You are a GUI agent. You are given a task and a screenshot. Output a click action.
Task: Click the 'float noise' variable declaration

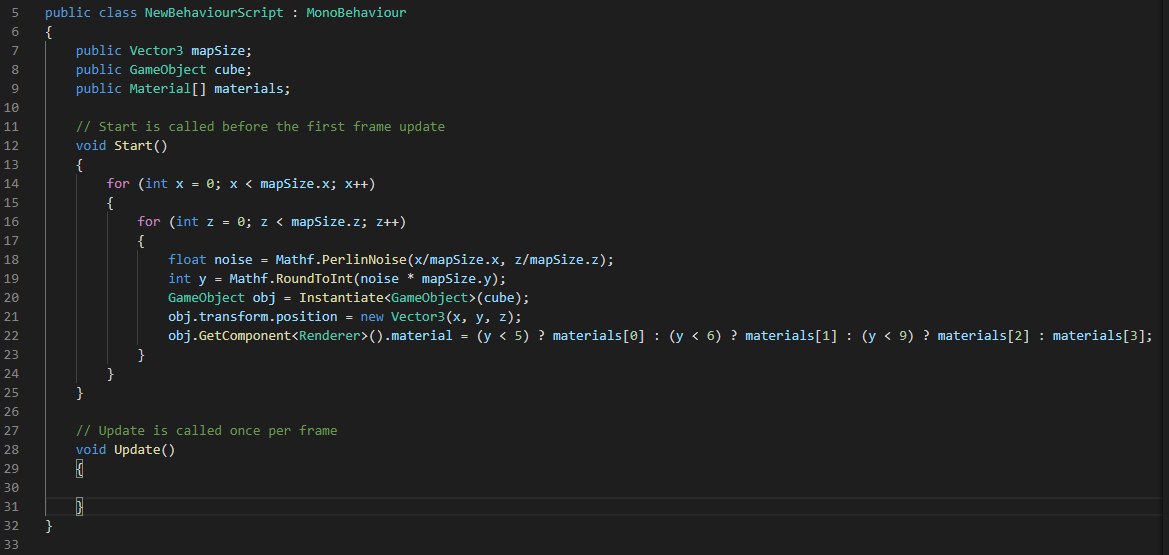click(210, 260)
